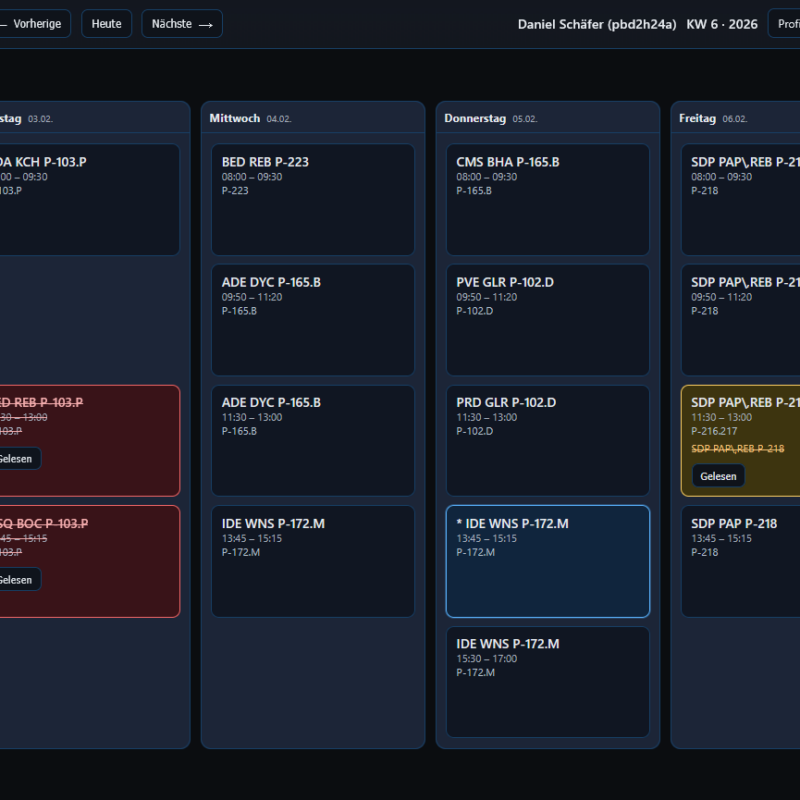Select the PRD GLR P-102.D lesson
The height and width of the screenshot is (800, 800).
[547, 440]
